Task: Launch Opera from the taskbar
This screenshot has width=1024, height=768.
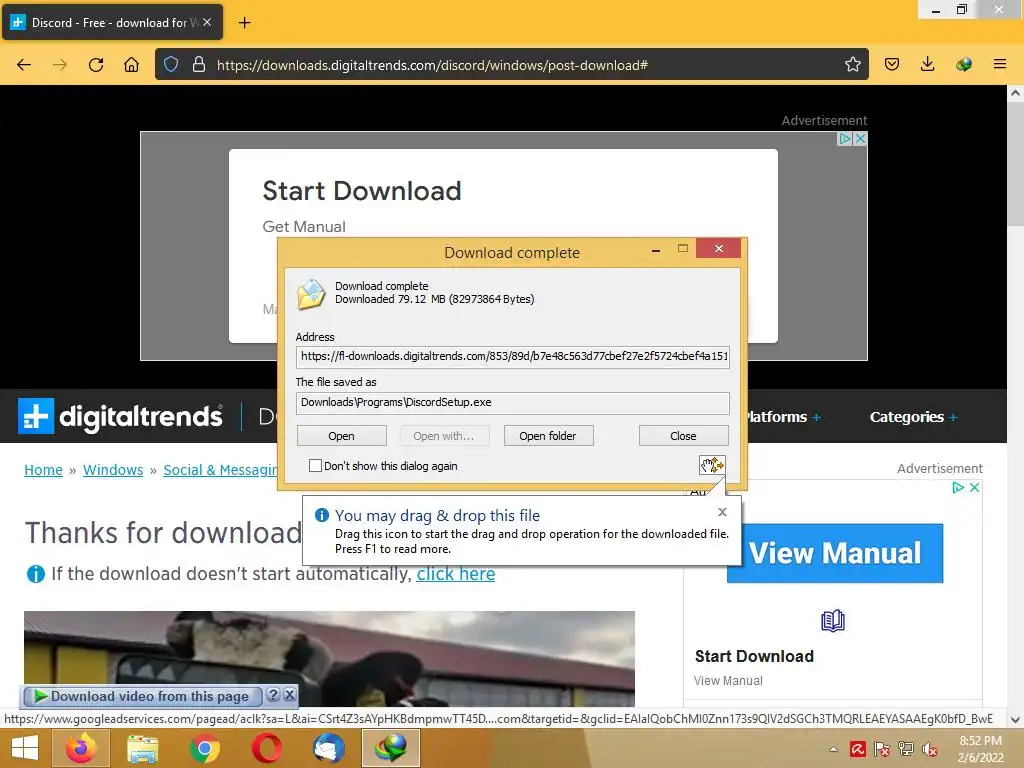Action: [x=266, y=748]
